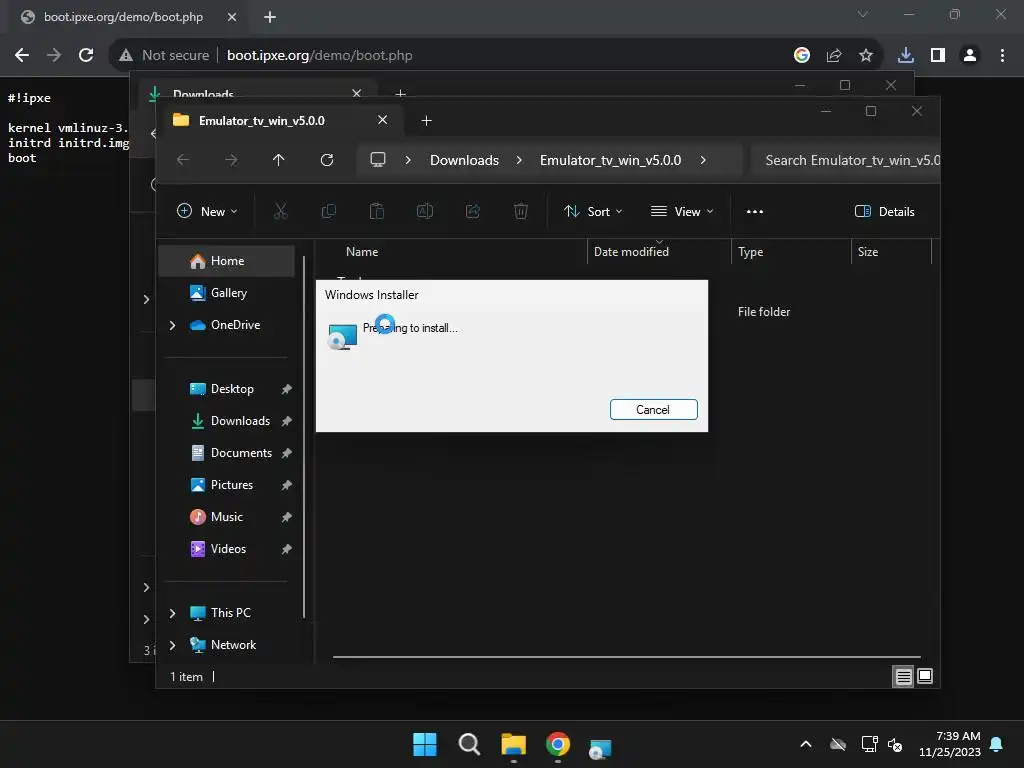Open Chrome three-dot menu
The width and height of the screenshot is (1024, 768).
1002,55
